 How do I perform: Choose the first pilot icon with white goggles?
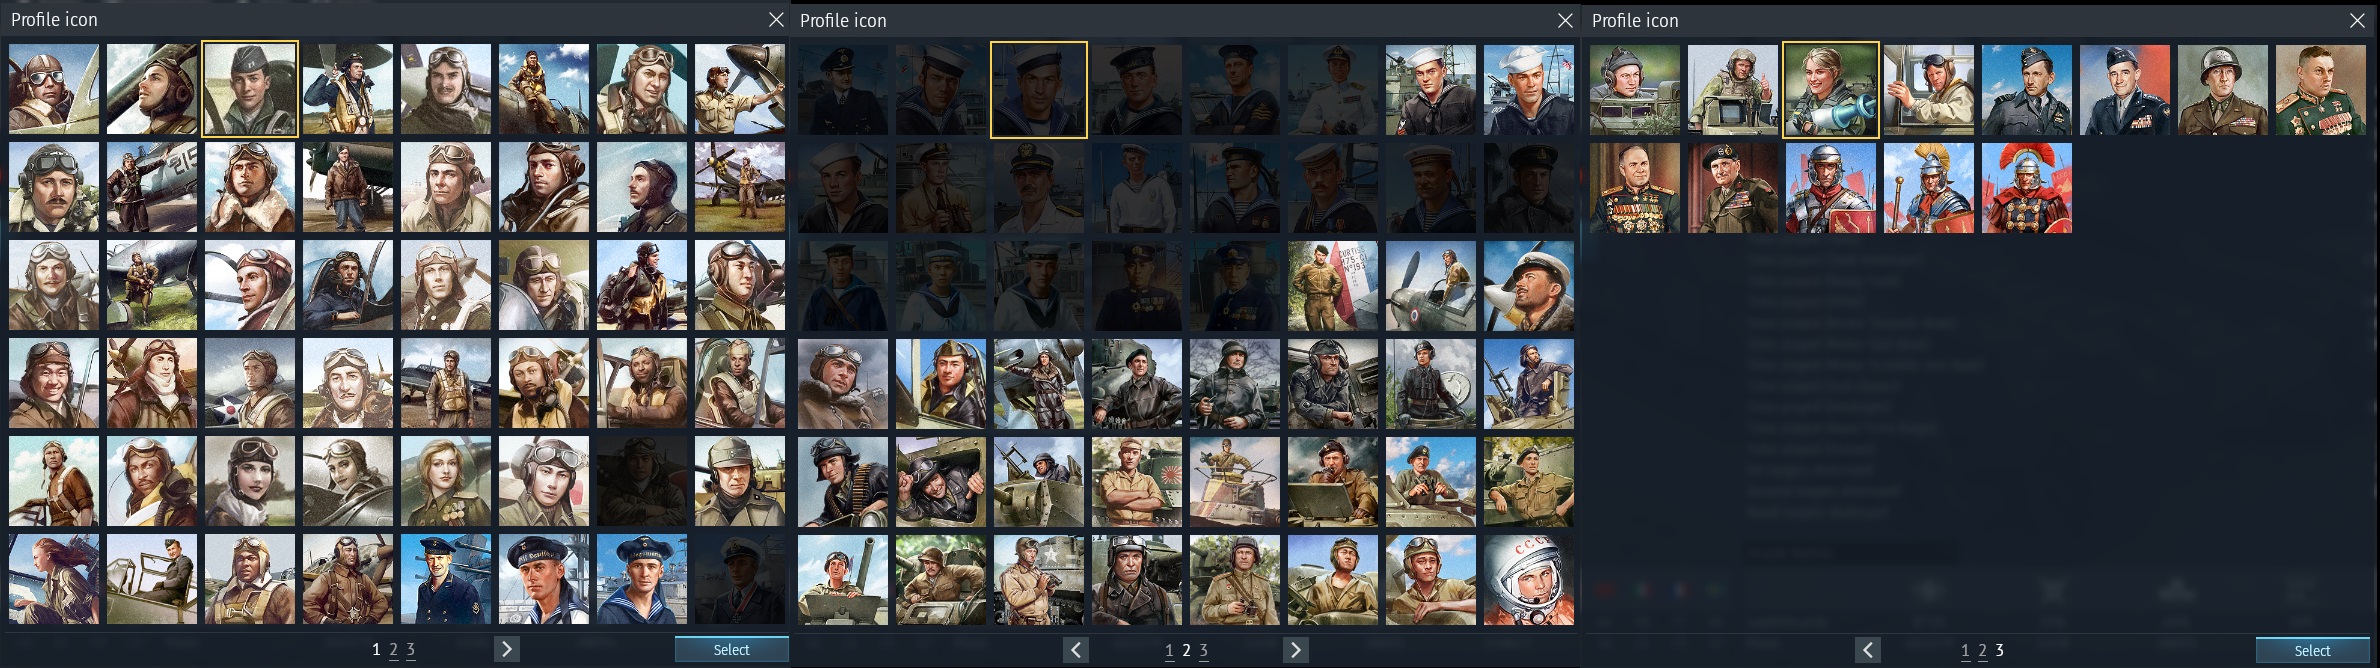(54, 89)
